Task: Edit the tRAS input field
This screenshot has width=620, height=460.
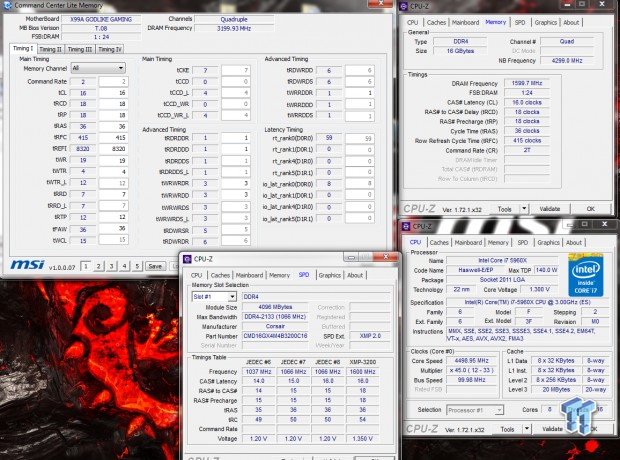Action: pyautogui.click(x=113, y=126)
